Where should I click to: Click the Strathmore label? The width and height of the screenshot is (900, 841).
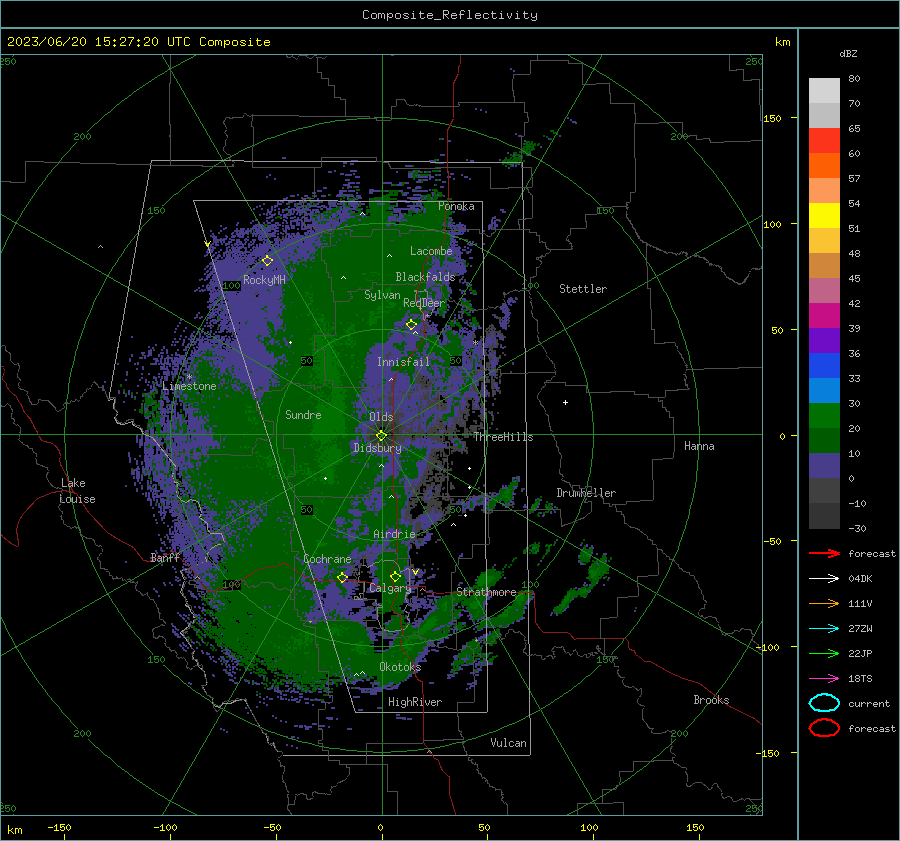click(x=486, y=592)
